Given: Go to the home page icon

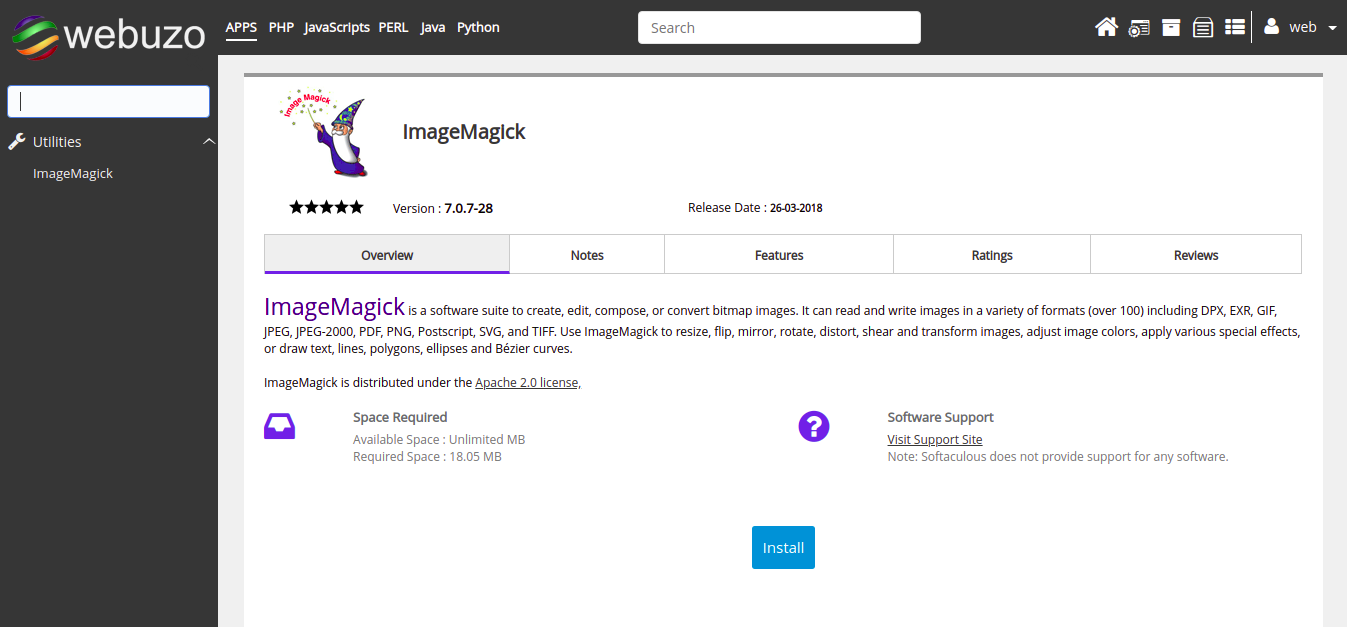Looking at the screenshot, I should (x=1106, y=27).
